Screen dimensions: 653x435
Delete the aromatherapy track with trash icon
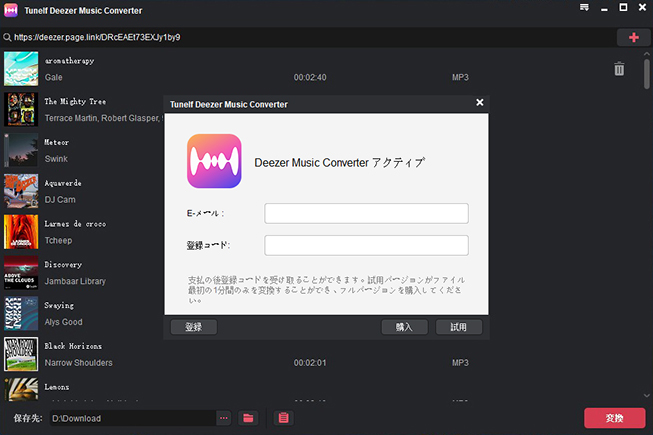[x=619, y=69]
